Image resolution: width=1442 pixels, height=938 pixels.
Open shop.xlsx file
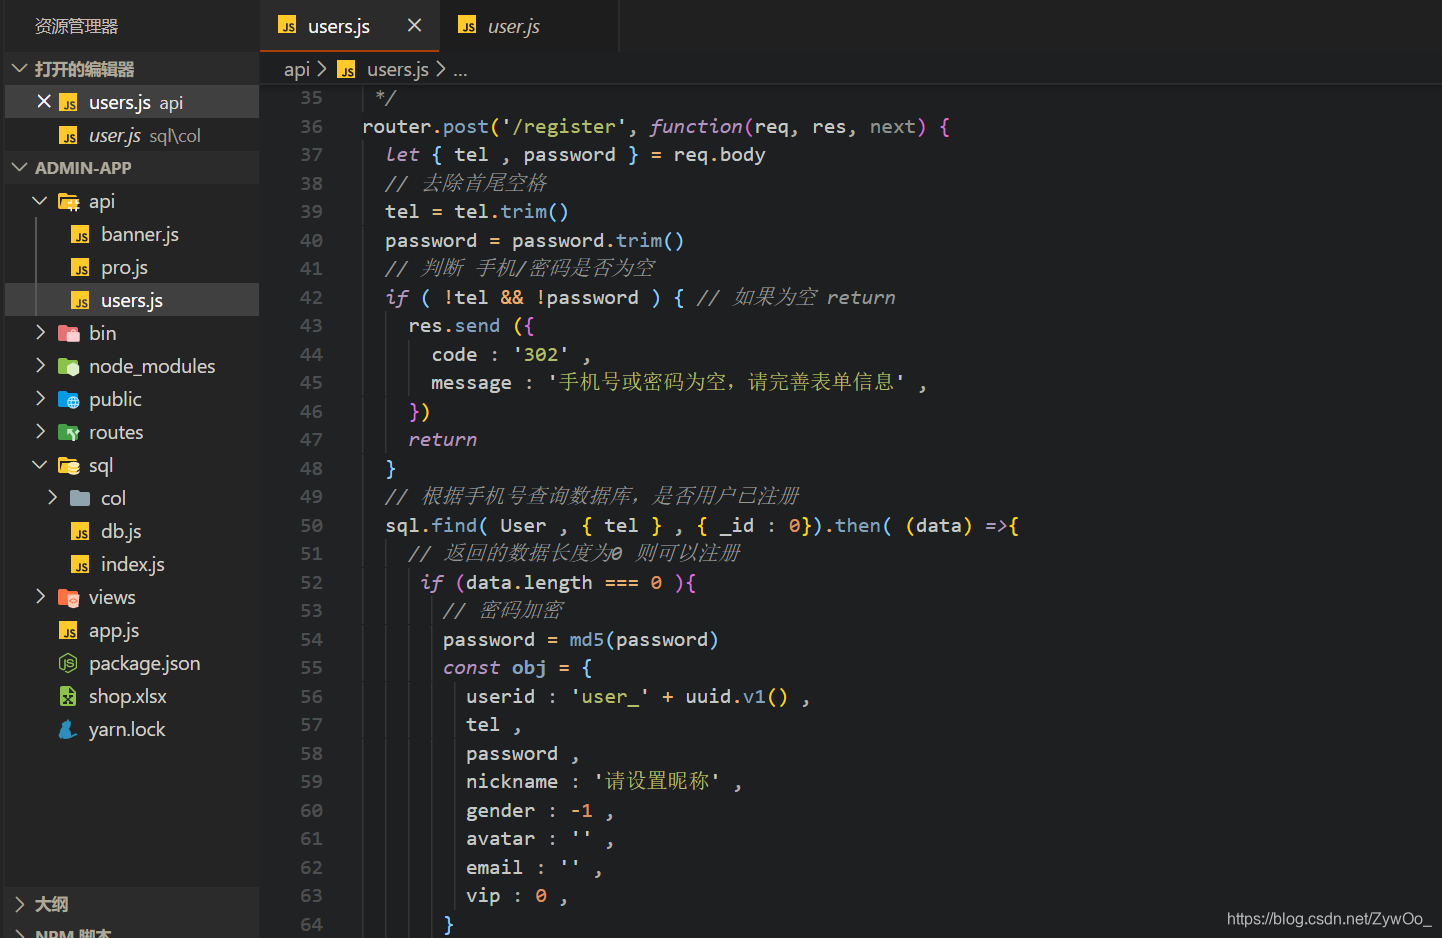[127, 696]
